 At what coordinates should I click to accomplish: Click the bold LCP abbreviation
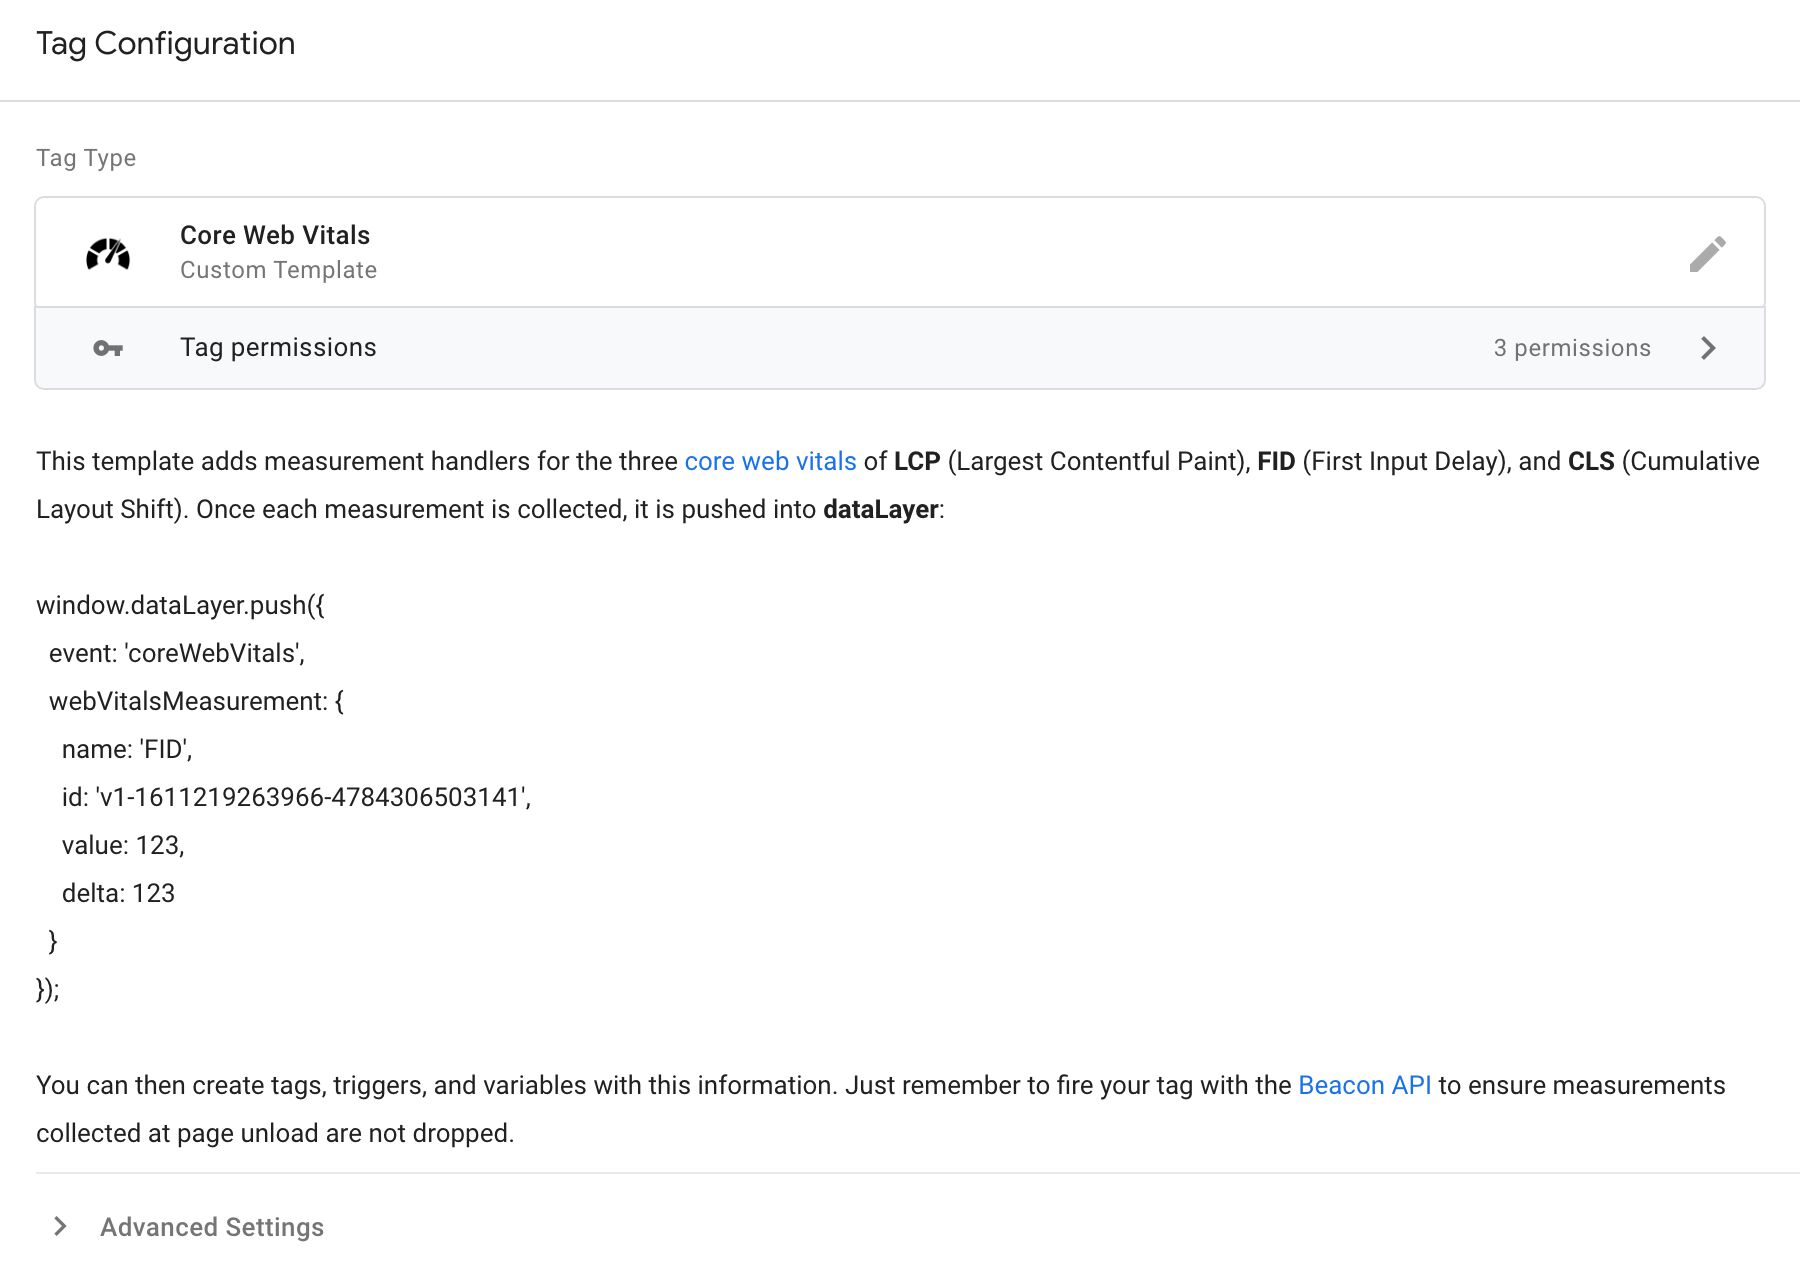pyautogui.click(x=917, y=461)
